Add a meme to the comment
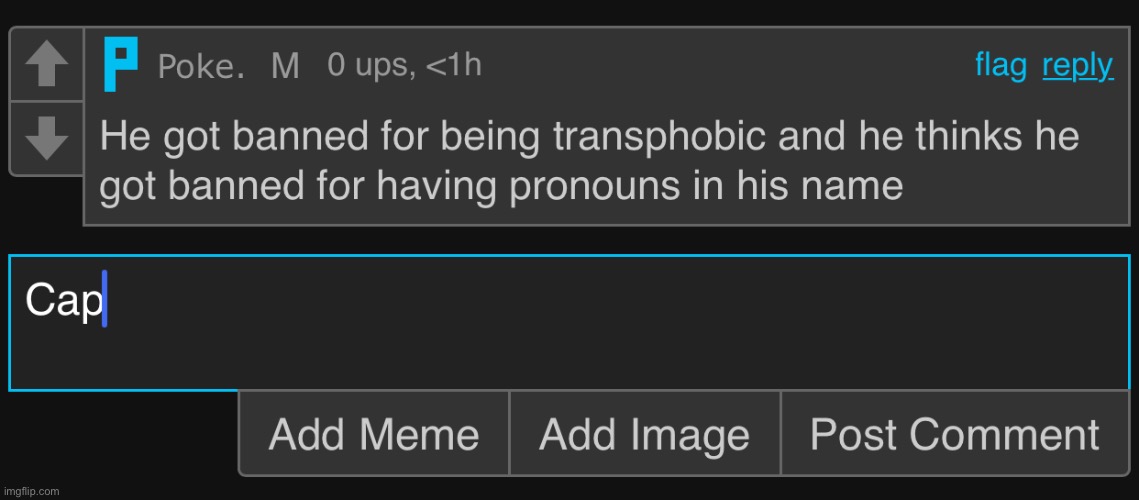The width and height of the screenshot is (1139, 500). coord(374,434)
